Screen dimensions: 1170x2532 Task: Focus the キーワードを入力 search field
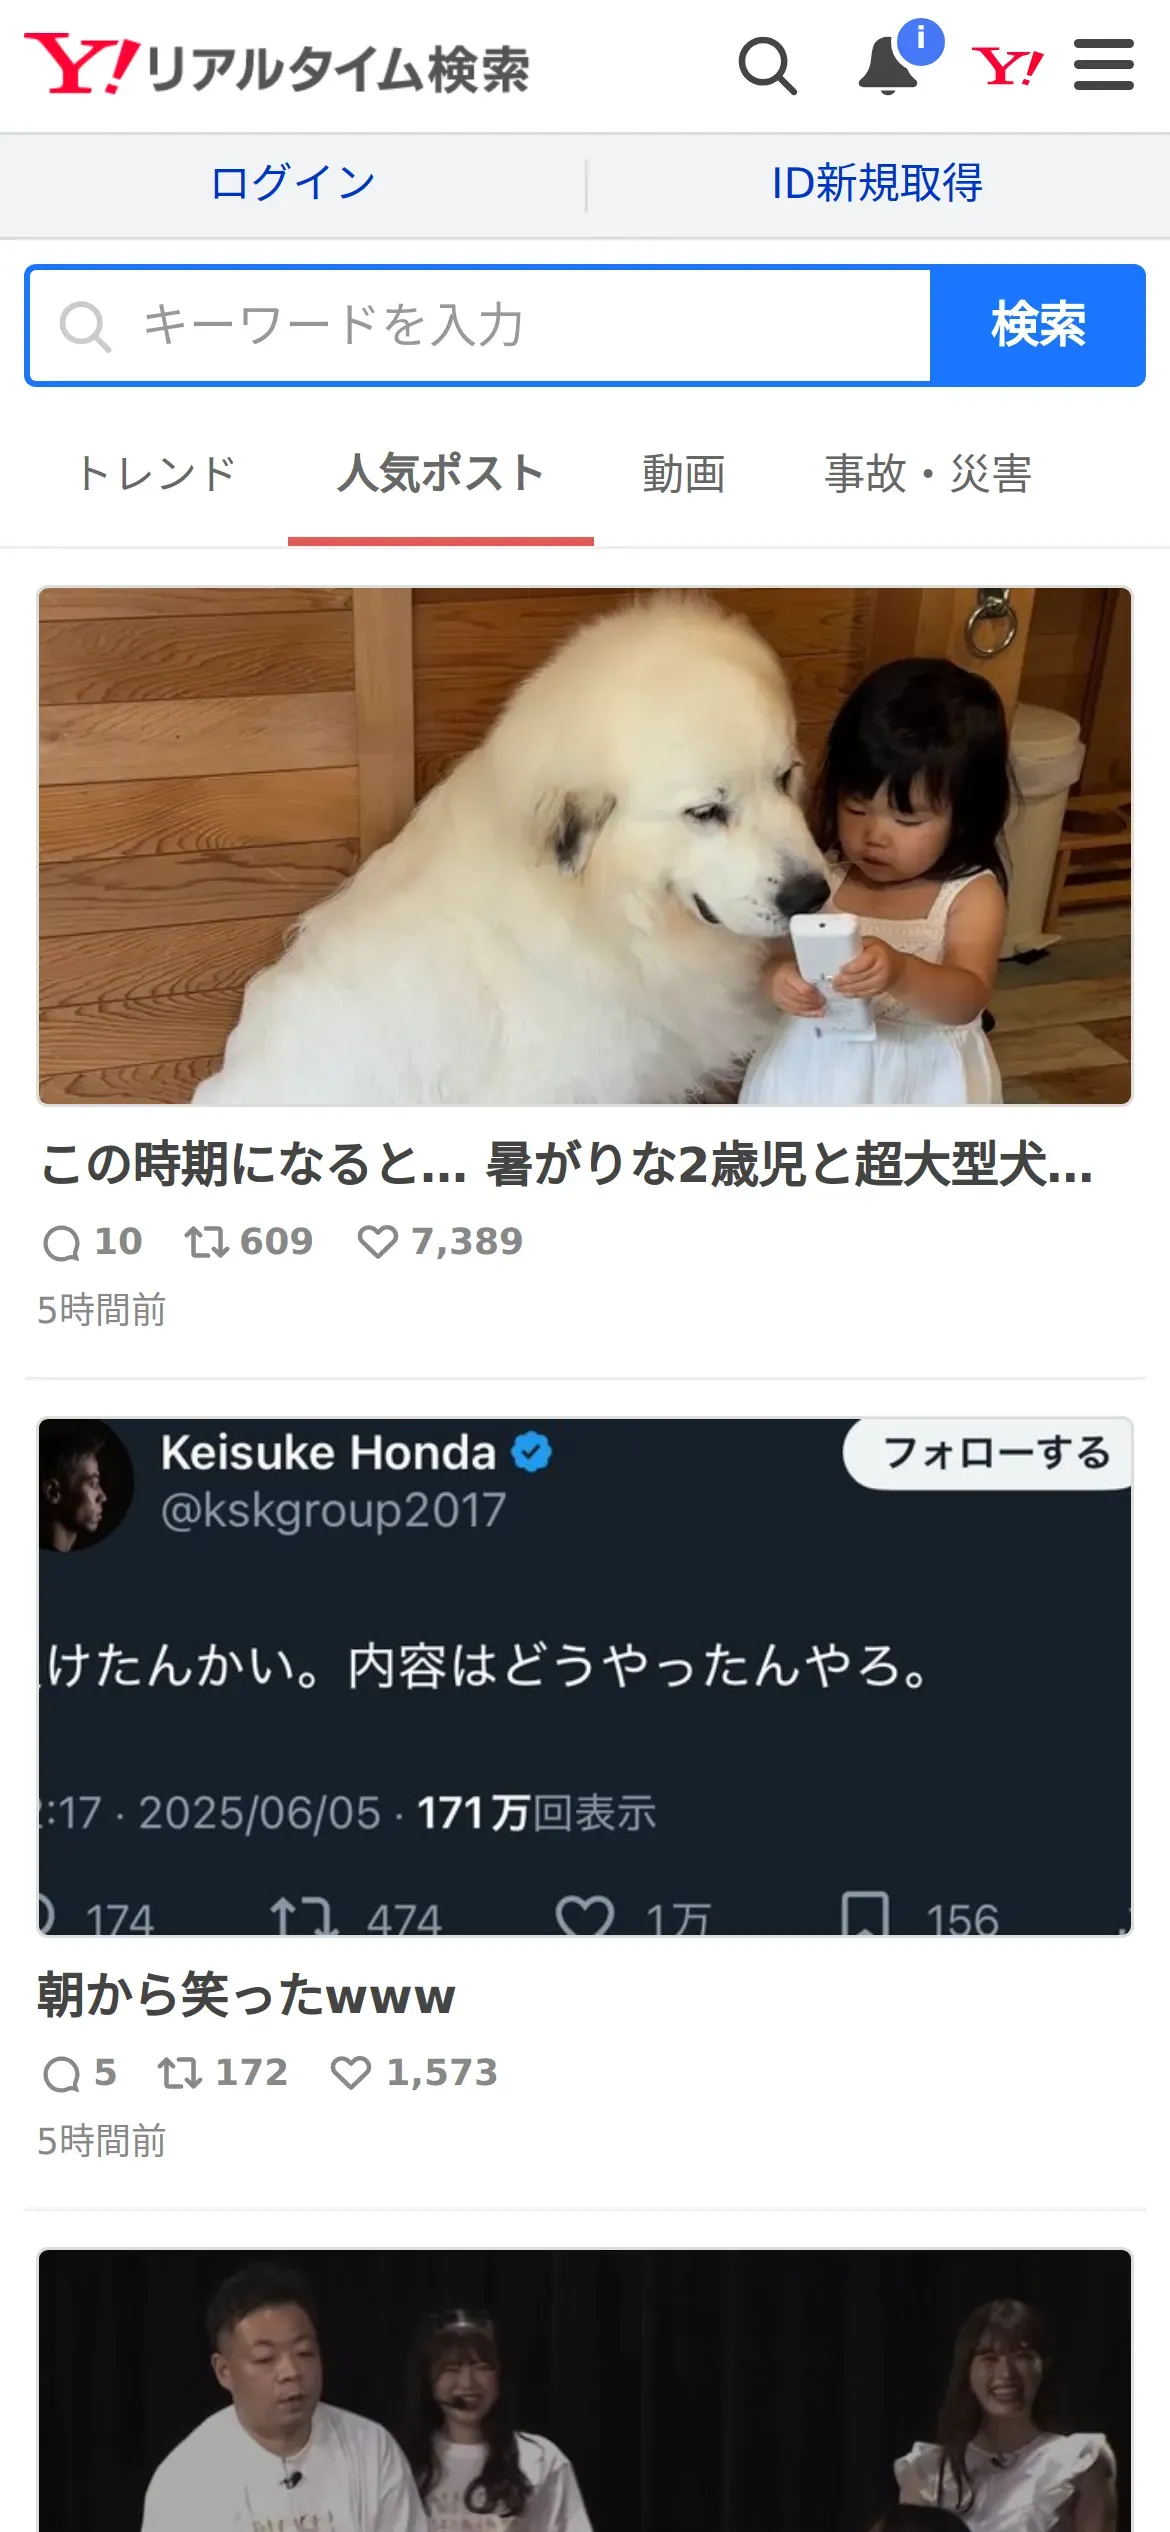(480, 326)
